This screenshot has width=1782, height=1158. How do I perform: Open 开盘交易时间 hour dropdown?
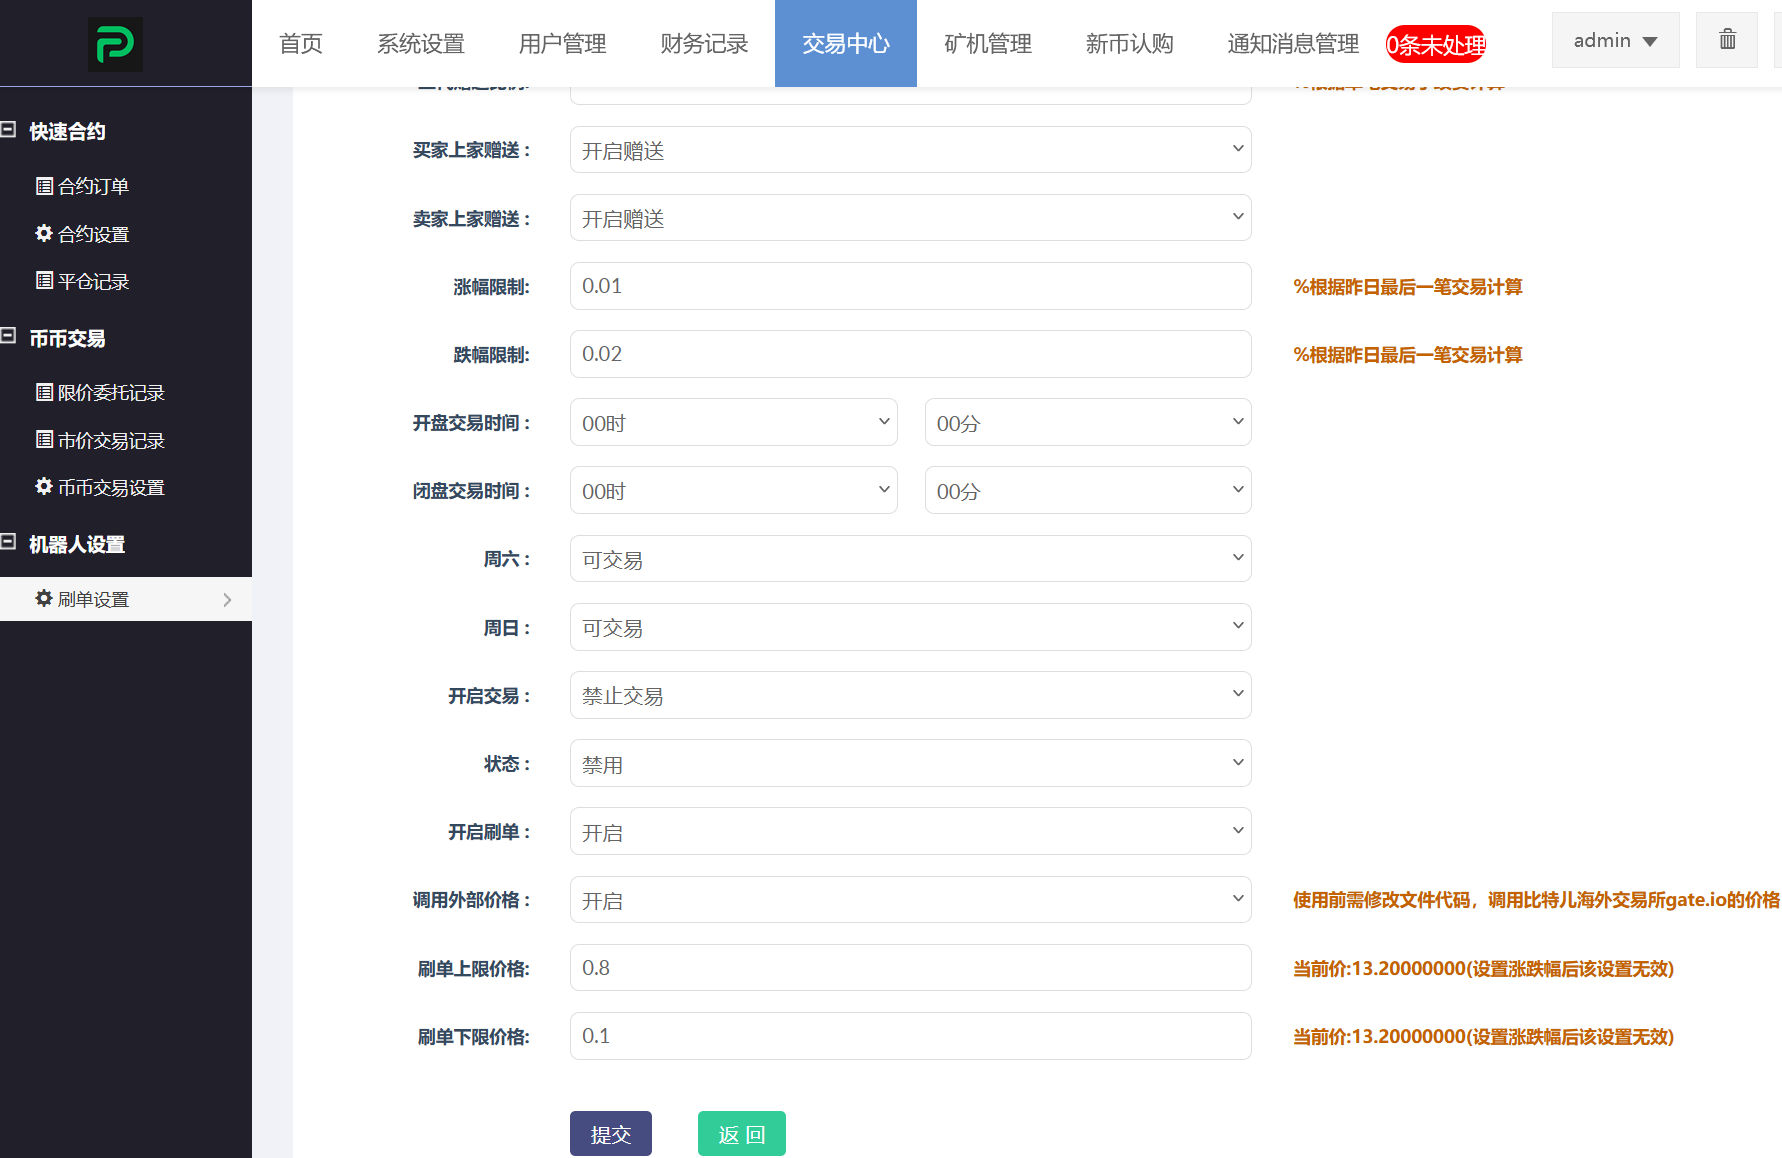[x=734, y=422]
